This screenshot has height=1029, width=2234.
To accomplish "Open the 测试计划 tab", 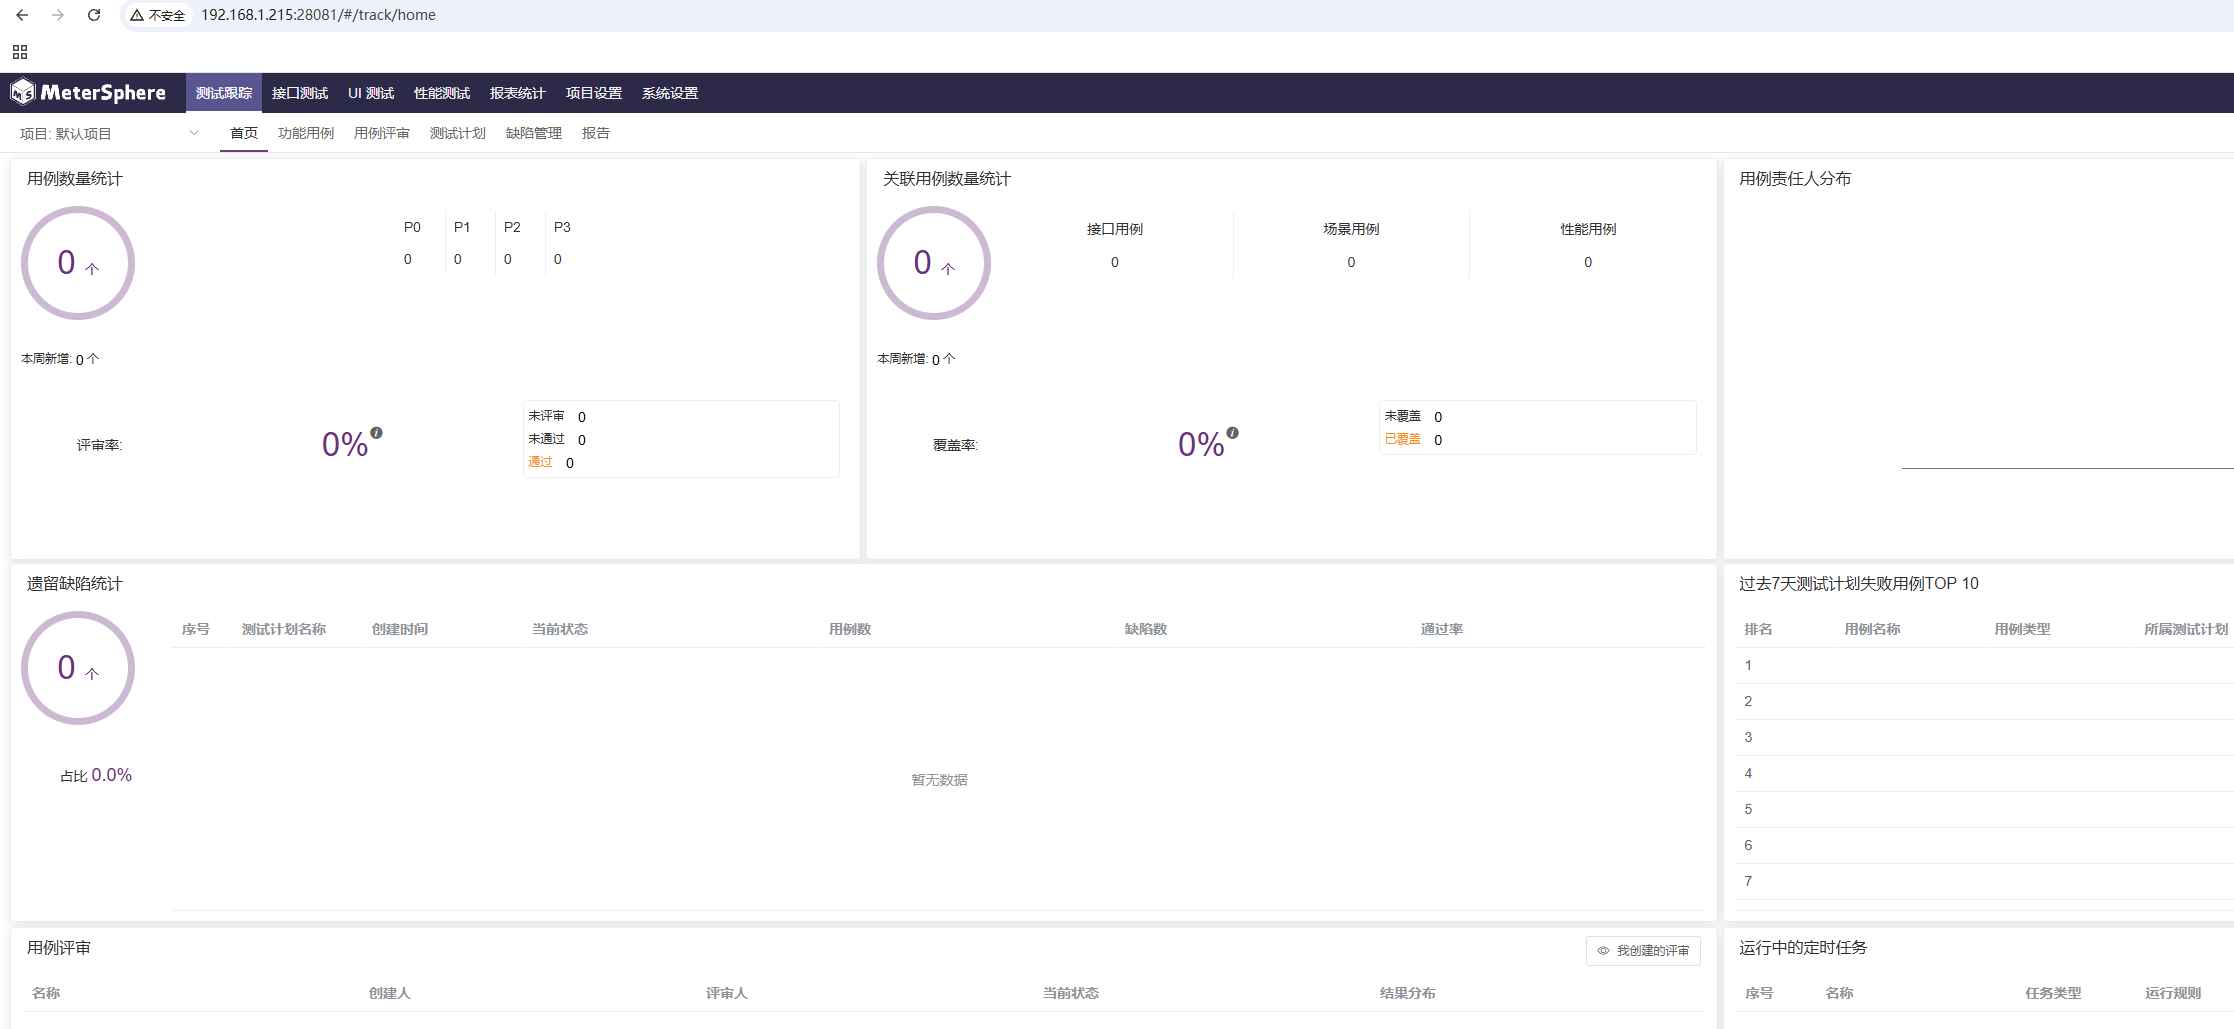I will [x=457, y=133].
